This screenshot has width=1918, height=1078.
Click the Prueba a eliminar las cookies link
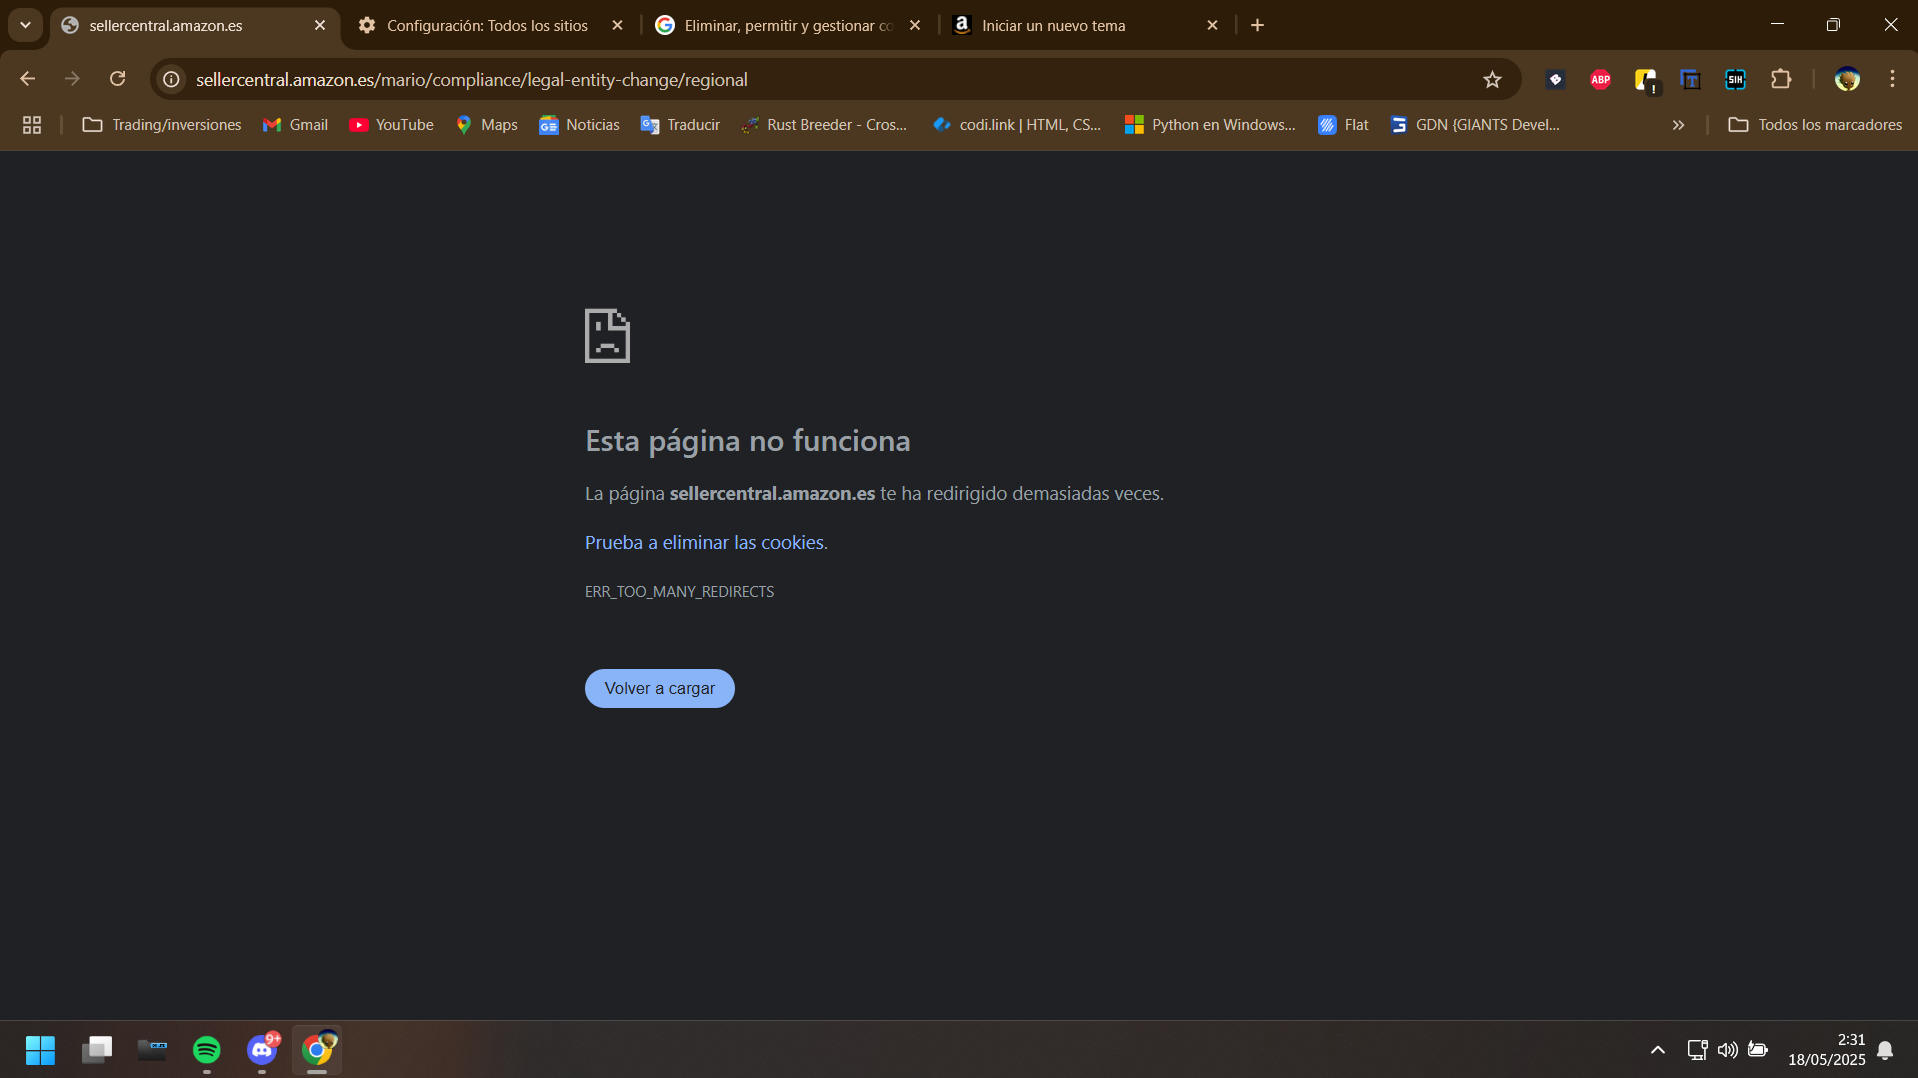(704, 542)
